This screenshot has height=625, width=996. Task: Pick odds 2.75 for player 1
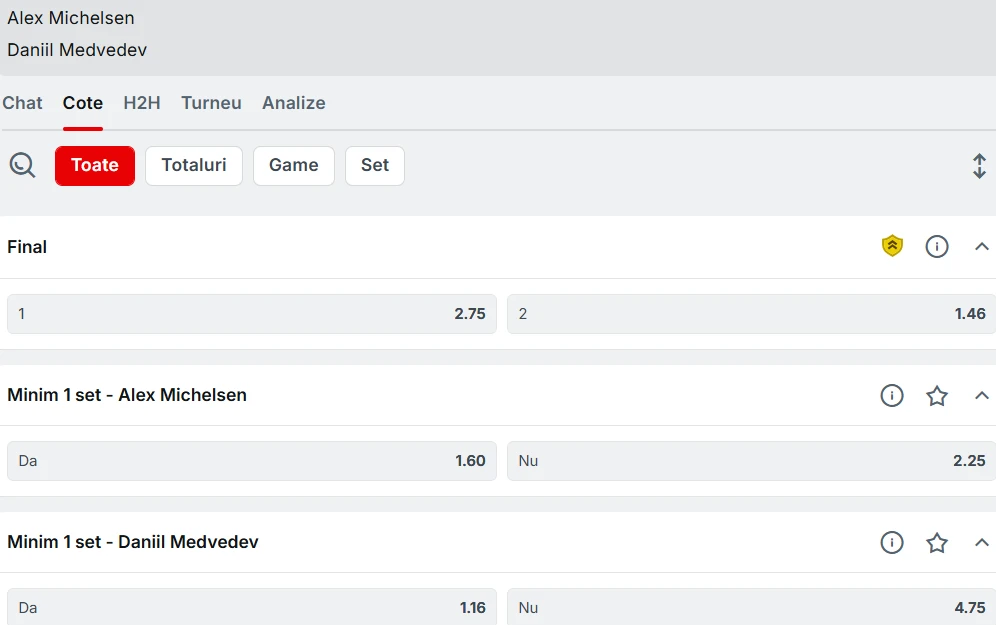coord(252,314)
